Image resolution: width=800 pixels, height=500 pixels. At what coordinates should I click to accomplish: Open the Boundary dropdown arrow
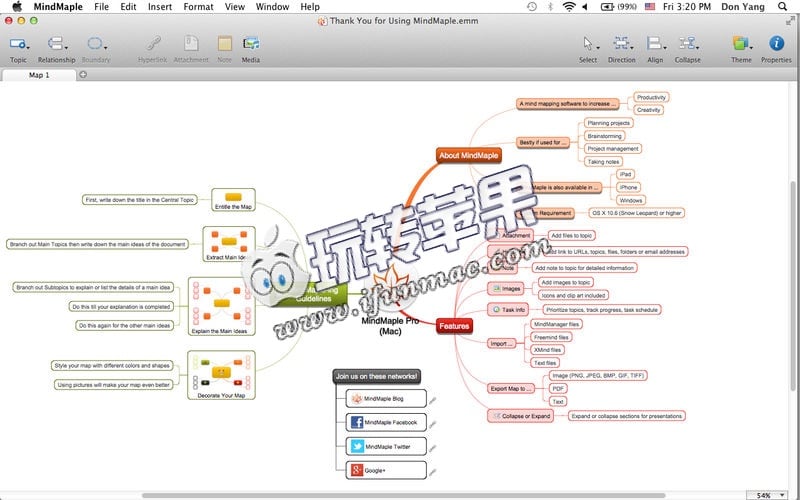(x=106, y=47)
